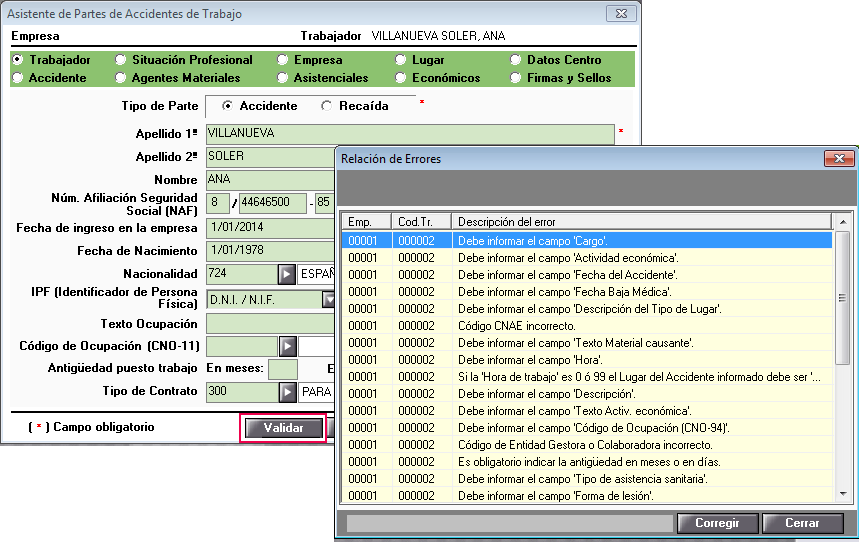Select error 'Debe informar el campo Descripción'
Image resolution: width=859 pixels, height=542 pixels.
click(x=587, y=393)
